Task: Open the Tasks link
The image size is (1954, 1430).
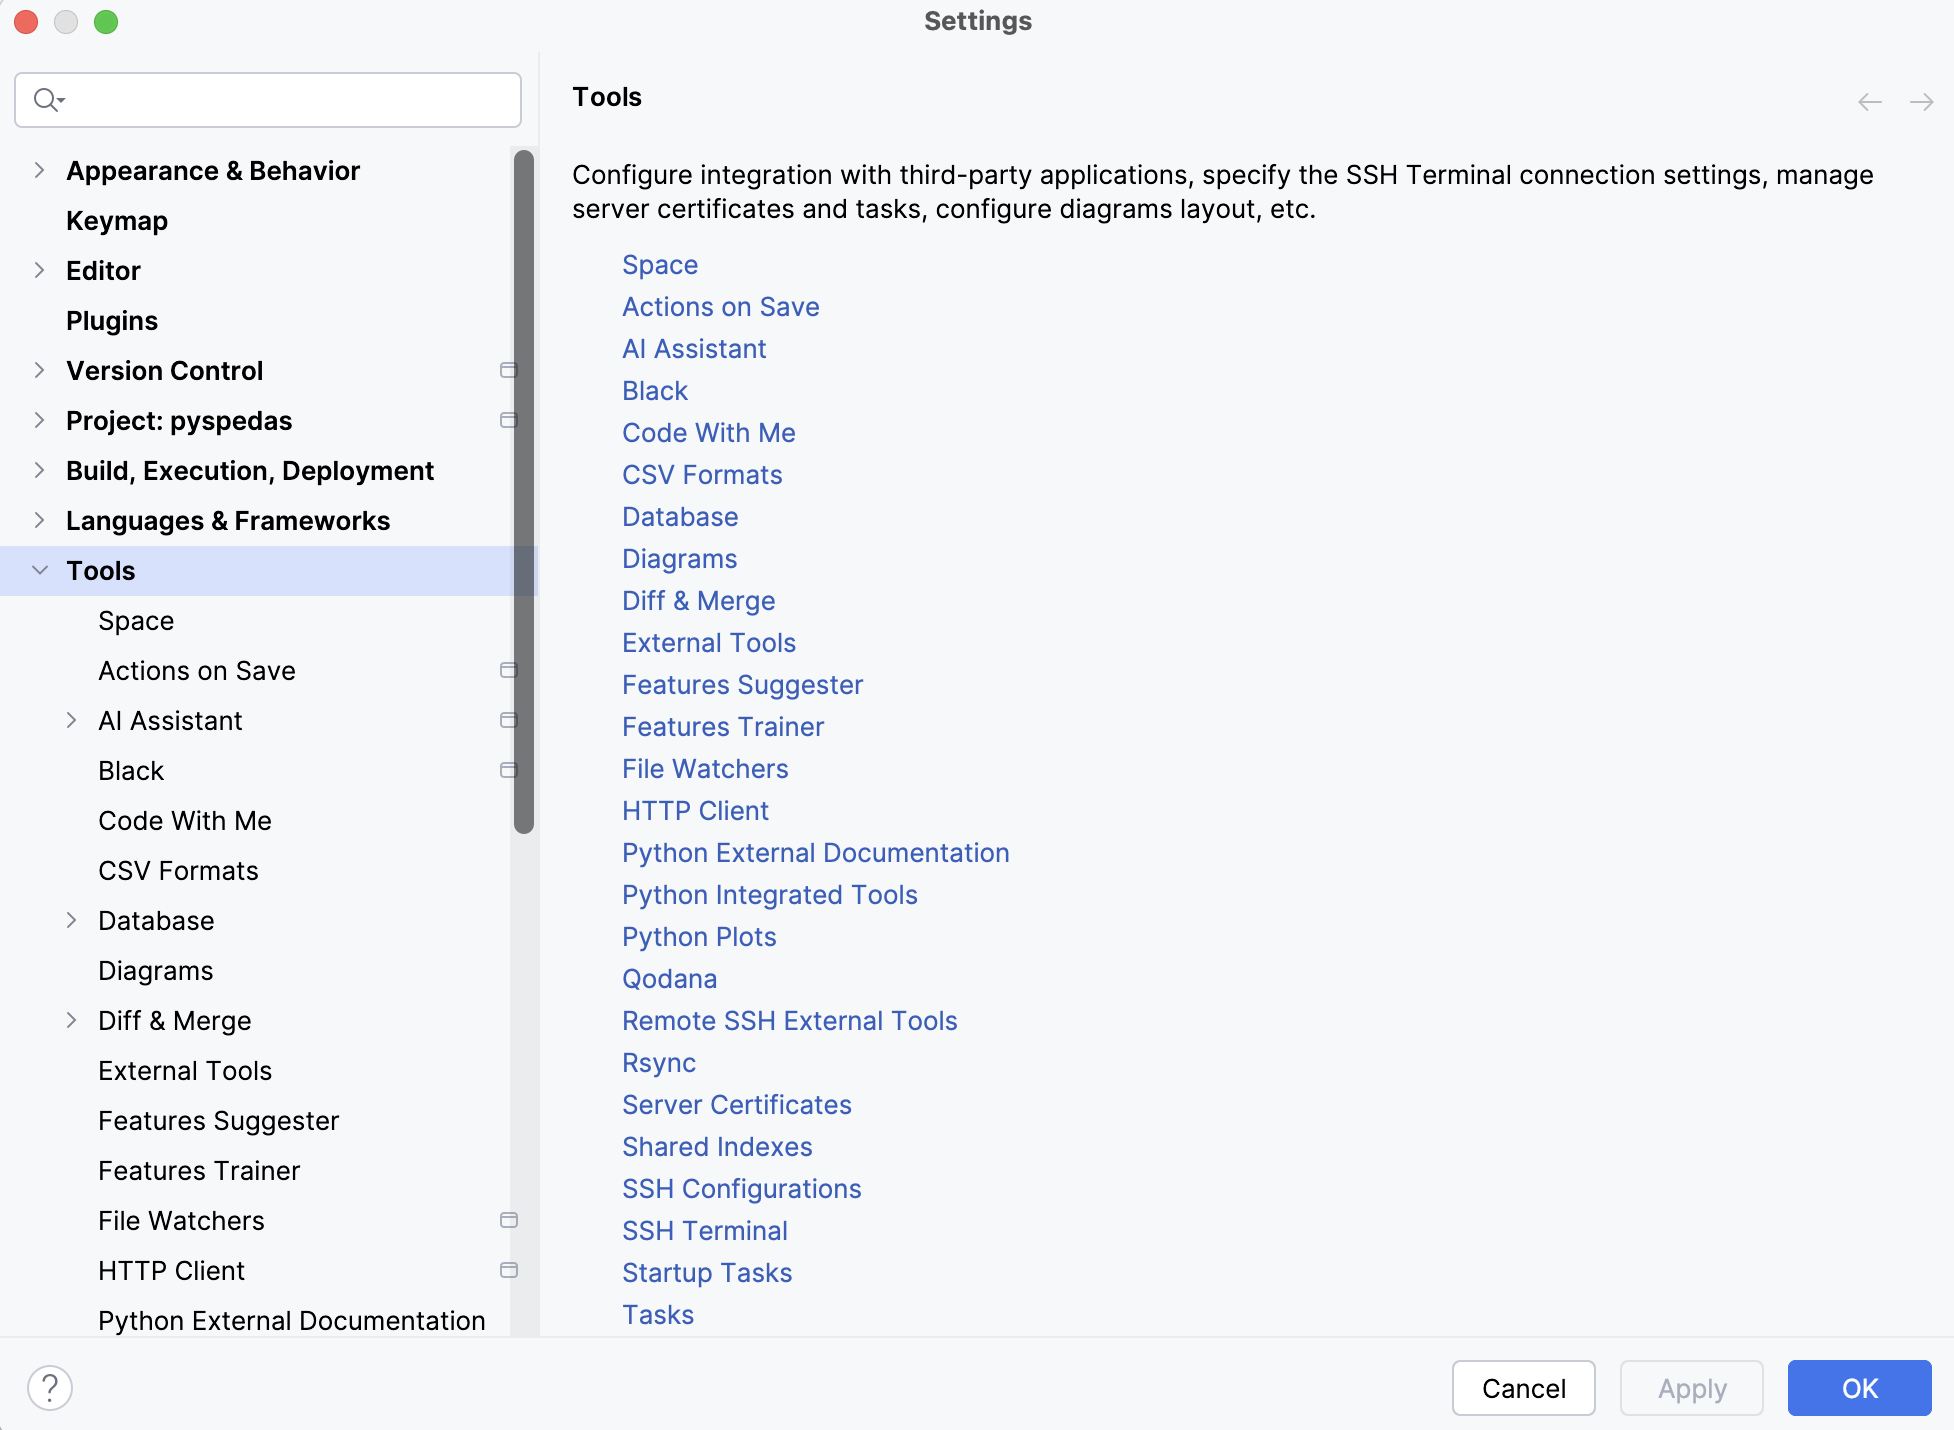Action: coord(658,1315)
